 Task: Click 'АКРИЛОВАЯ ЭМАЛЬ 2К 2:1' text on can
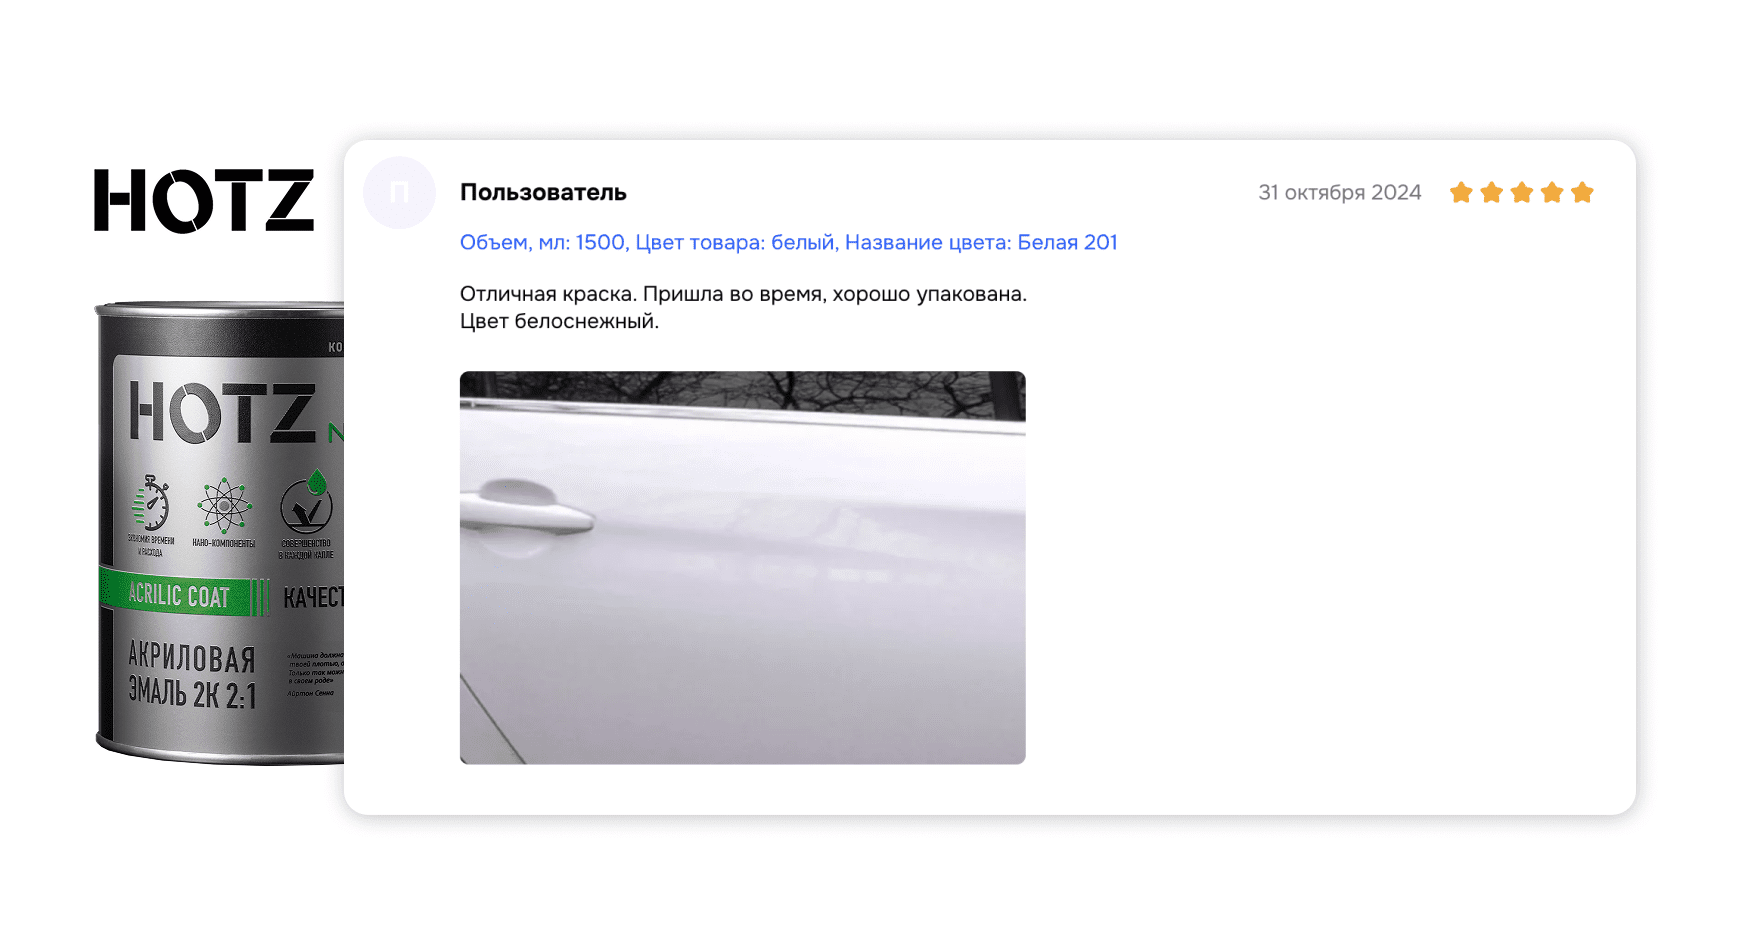[192, 676]
